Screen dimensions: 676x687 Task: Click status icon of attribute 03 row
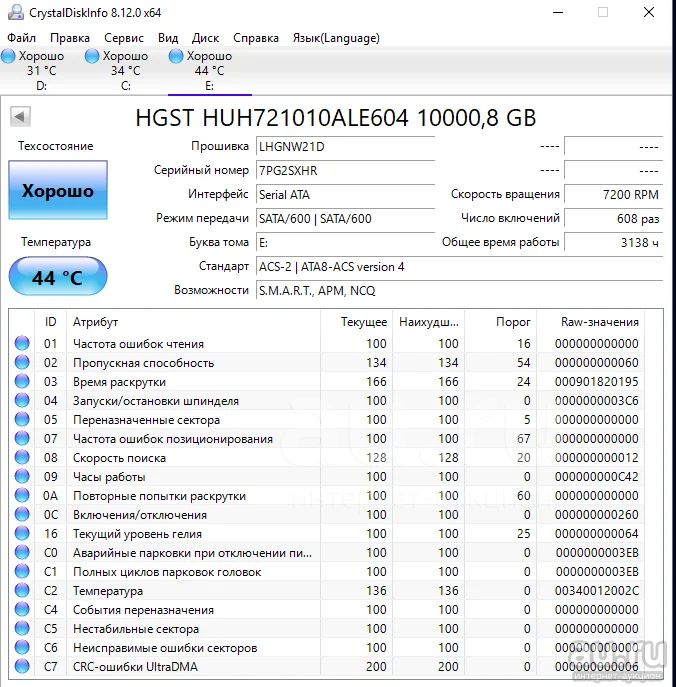22,381
